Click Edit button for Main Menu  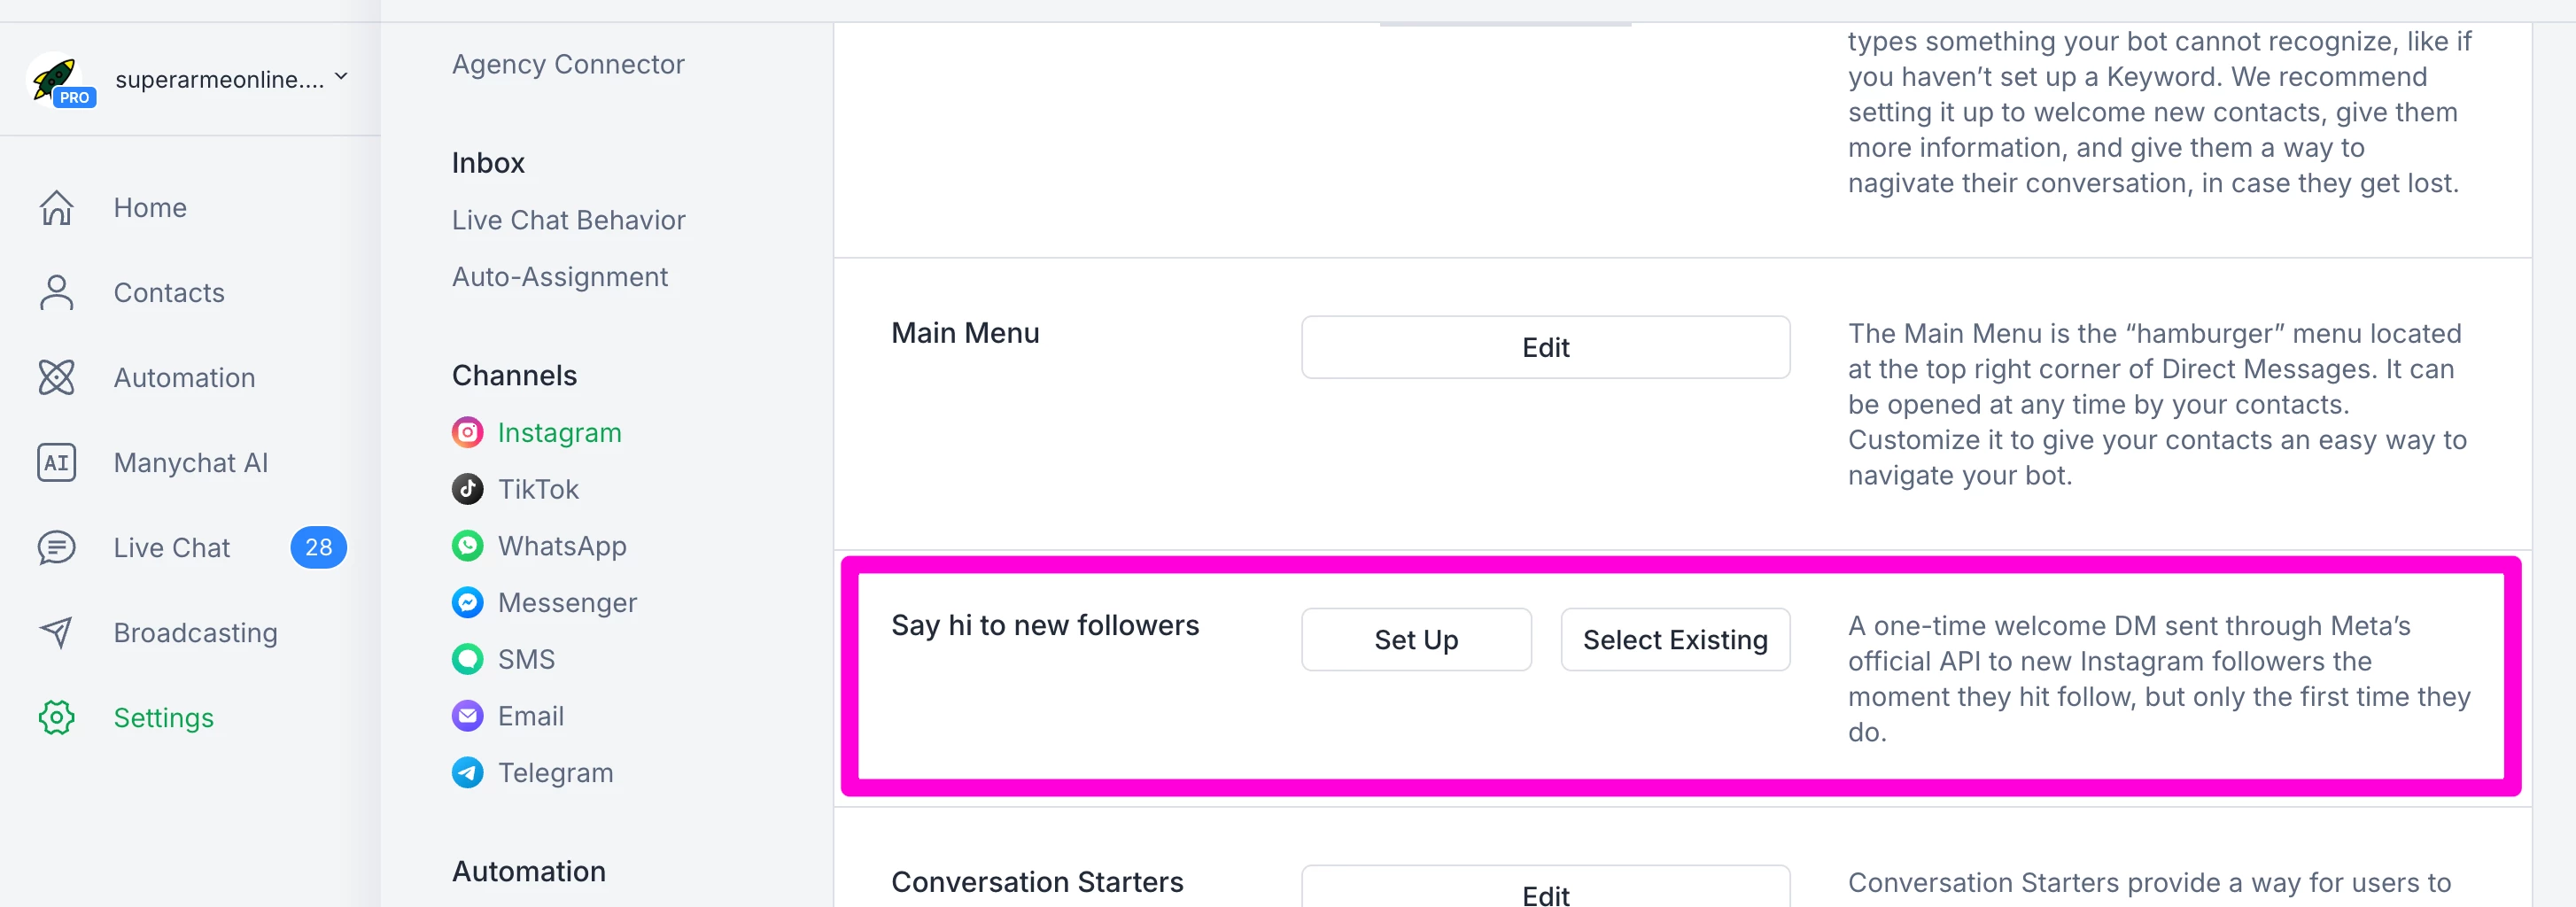[x=1545, y=348]
